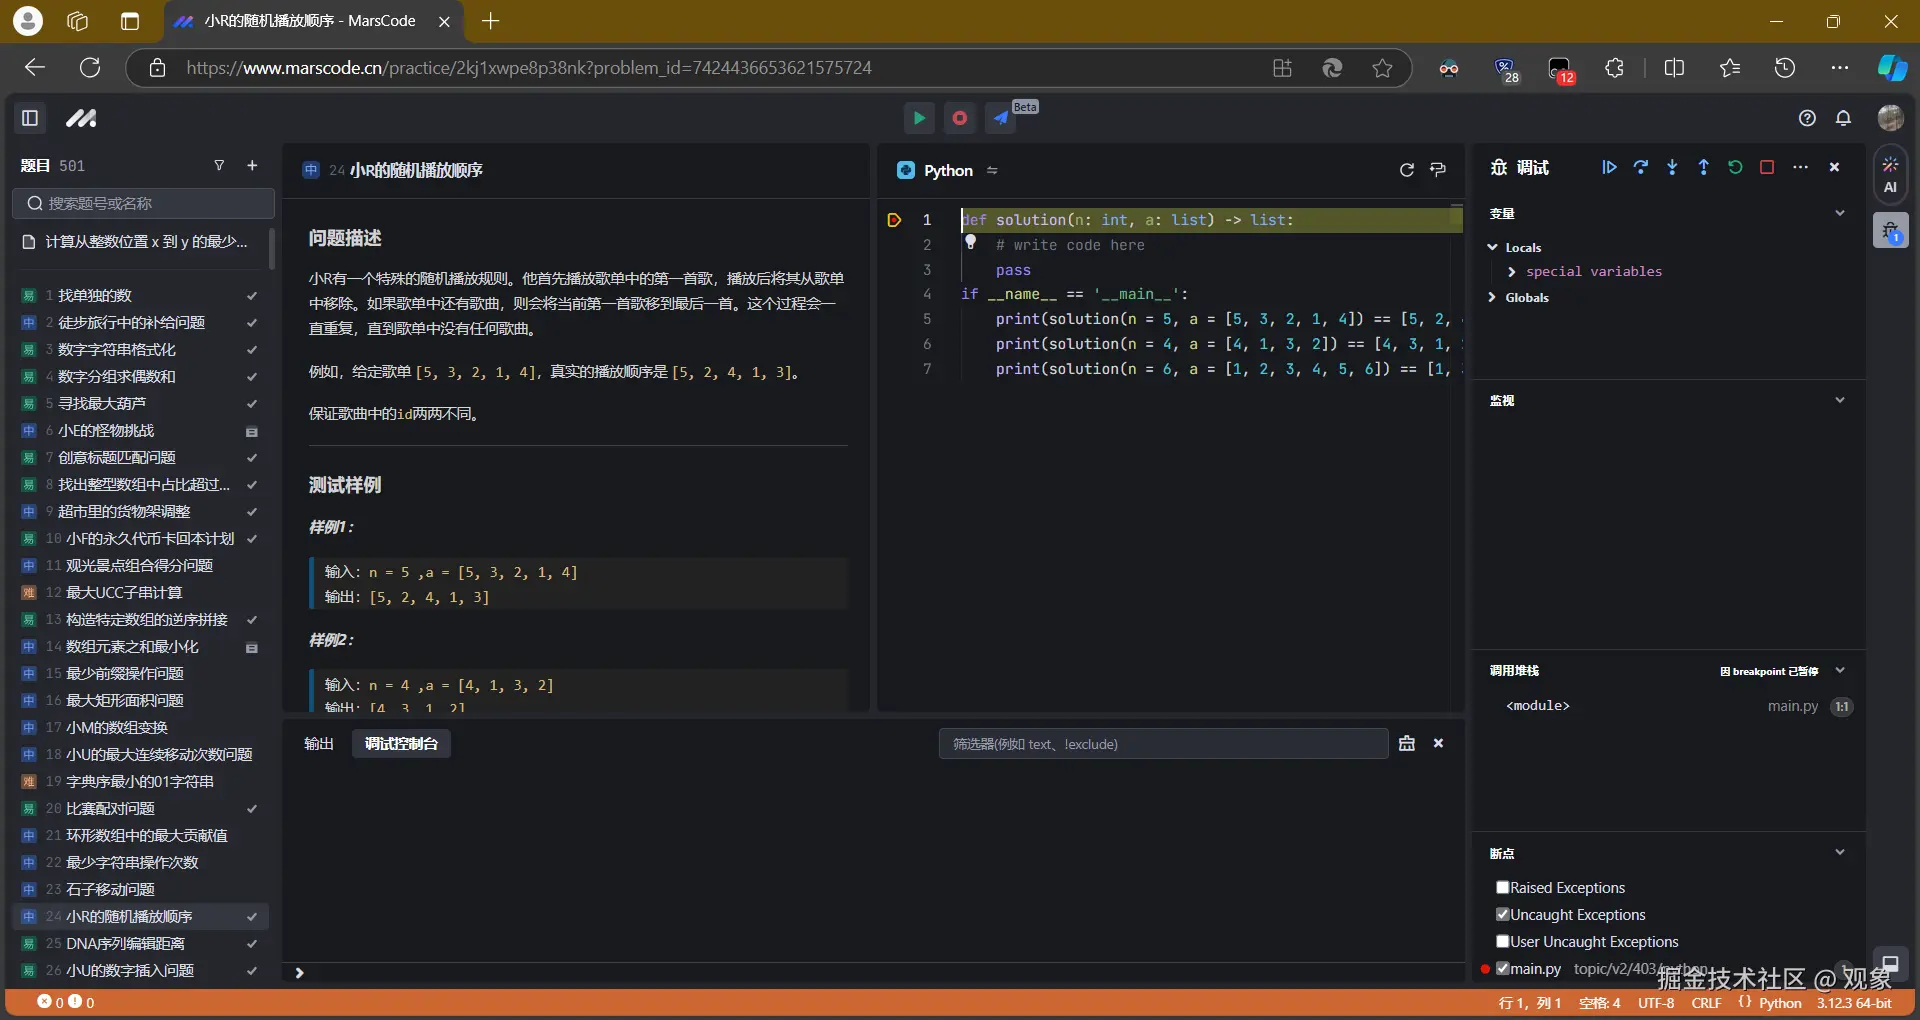Switch to the 调试控制台 tab
The width and height of the screenshot is (1920, 1020).
[400, 744]
